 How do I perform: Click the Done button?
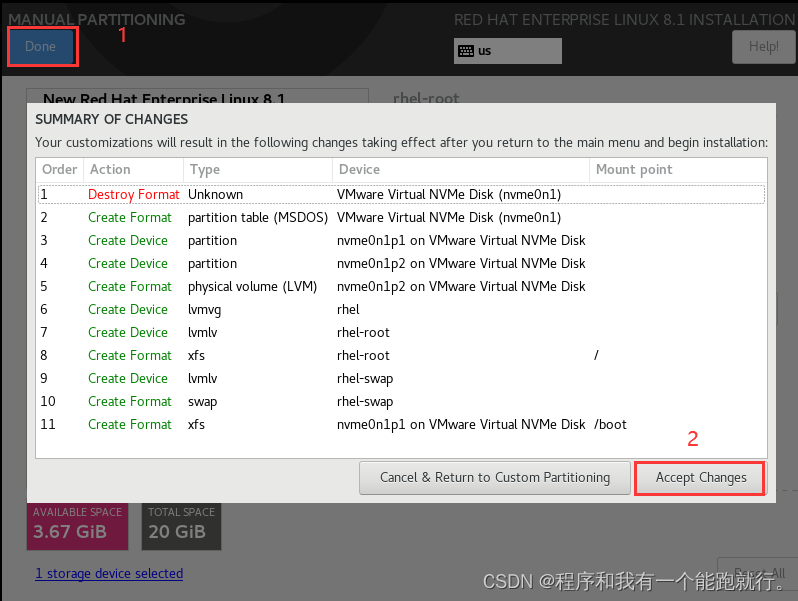(x=41, y=46)
